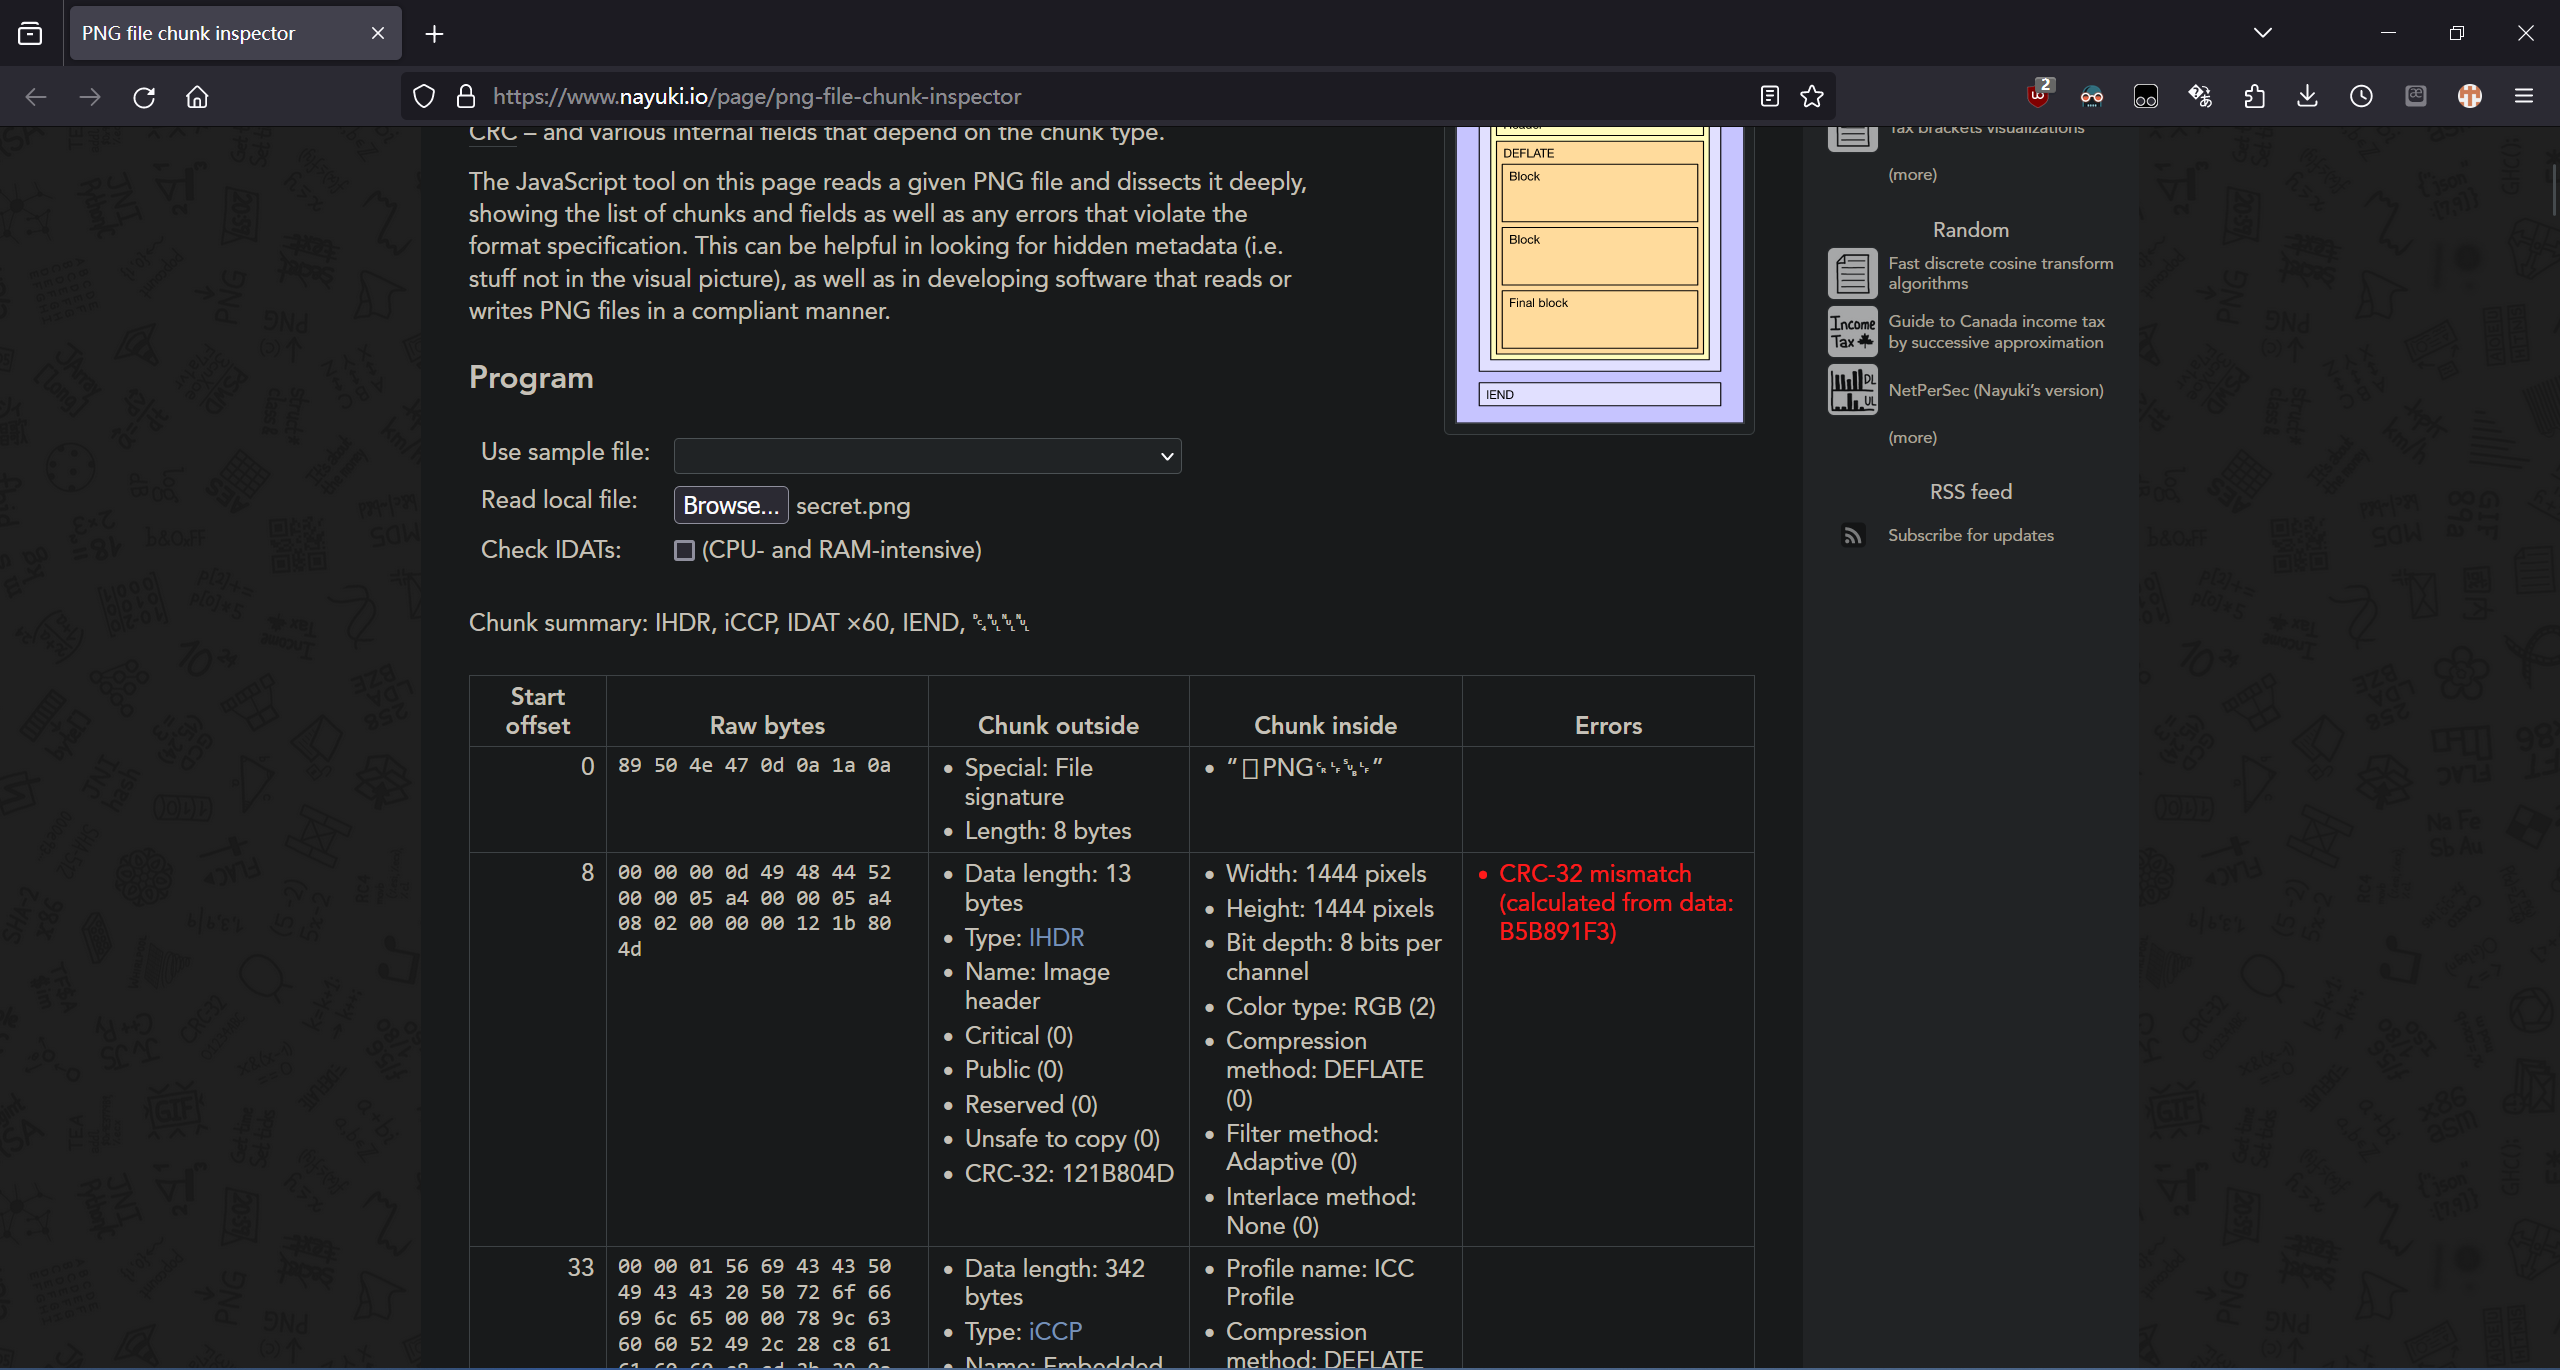Expand the list all tabs chevron

(2263, 33)
